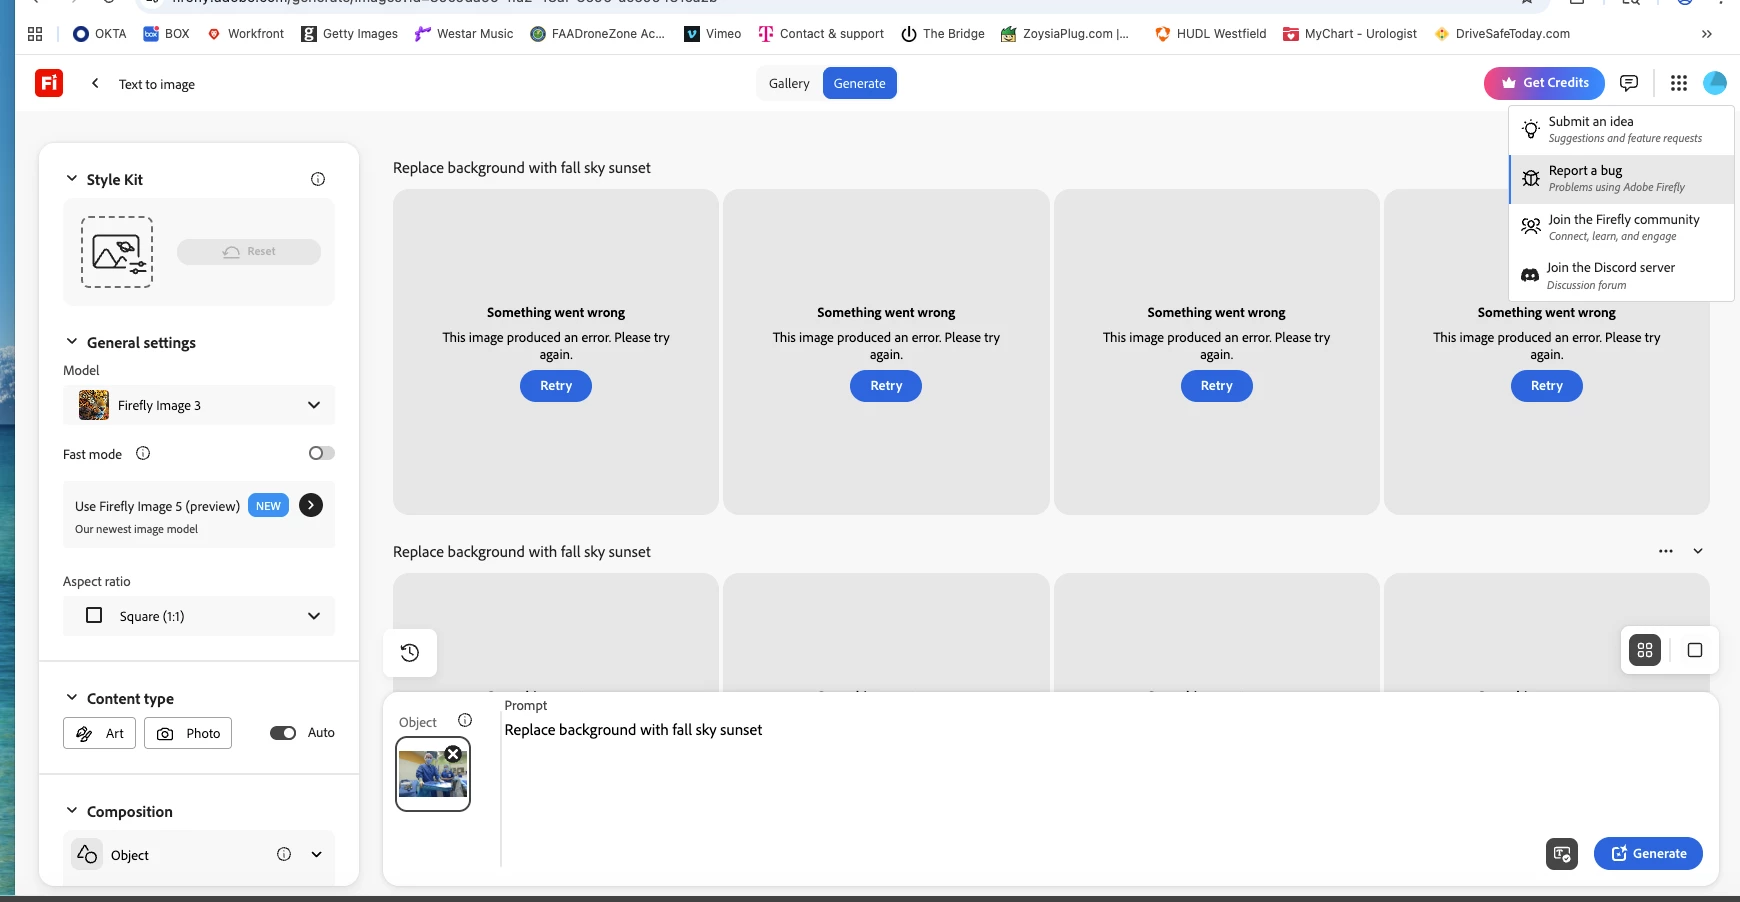This screenshot has width=1740, height=902.
Task: Select Join the Firefly community
Action: tap(1621, 227)
